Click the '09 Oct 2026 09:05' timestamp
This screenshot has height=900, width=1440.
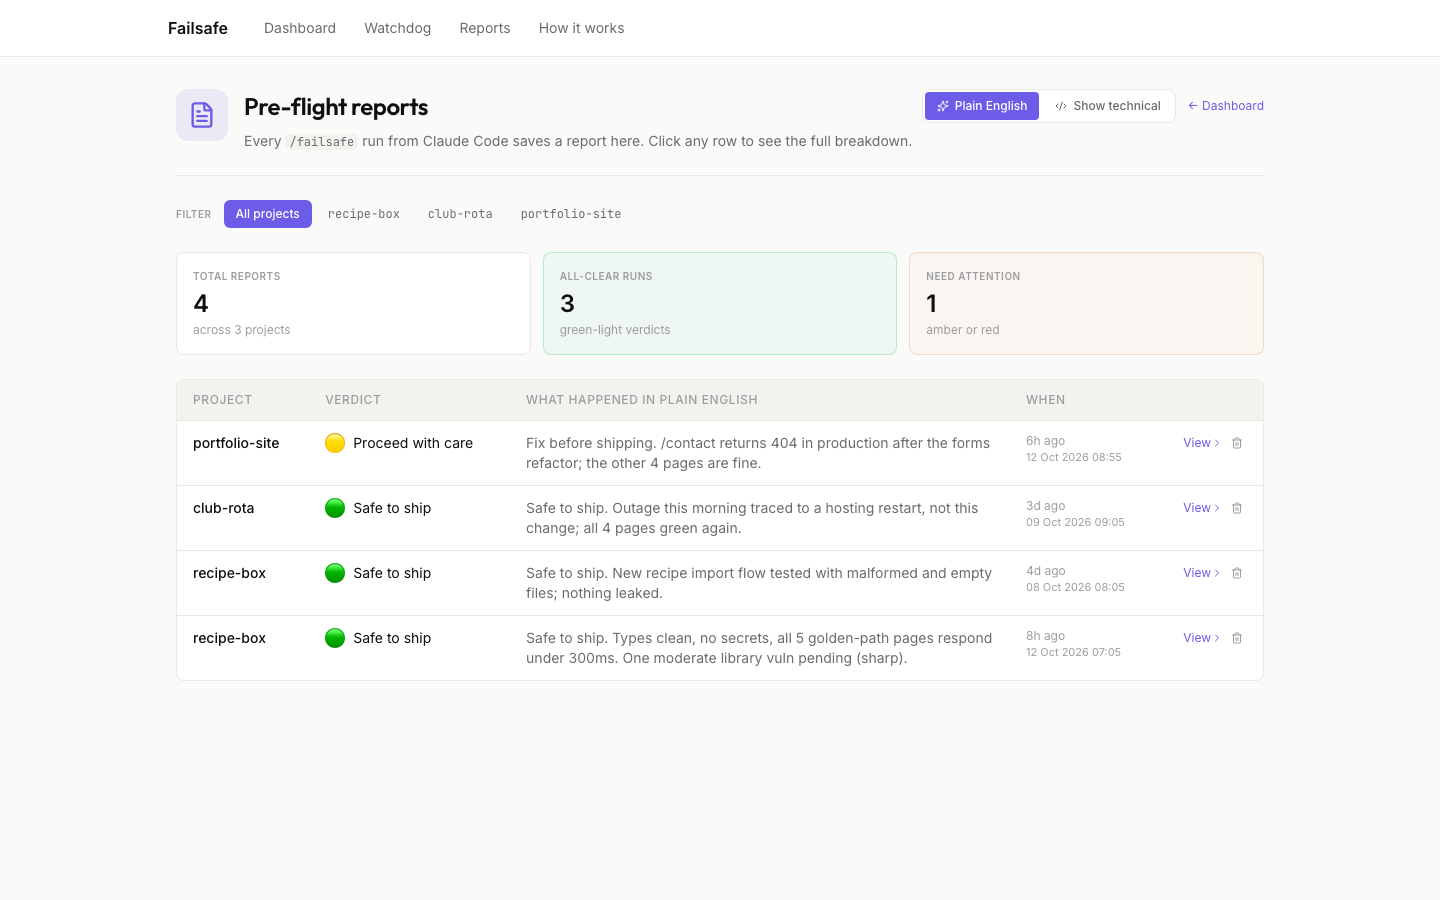coord(1075,522)
